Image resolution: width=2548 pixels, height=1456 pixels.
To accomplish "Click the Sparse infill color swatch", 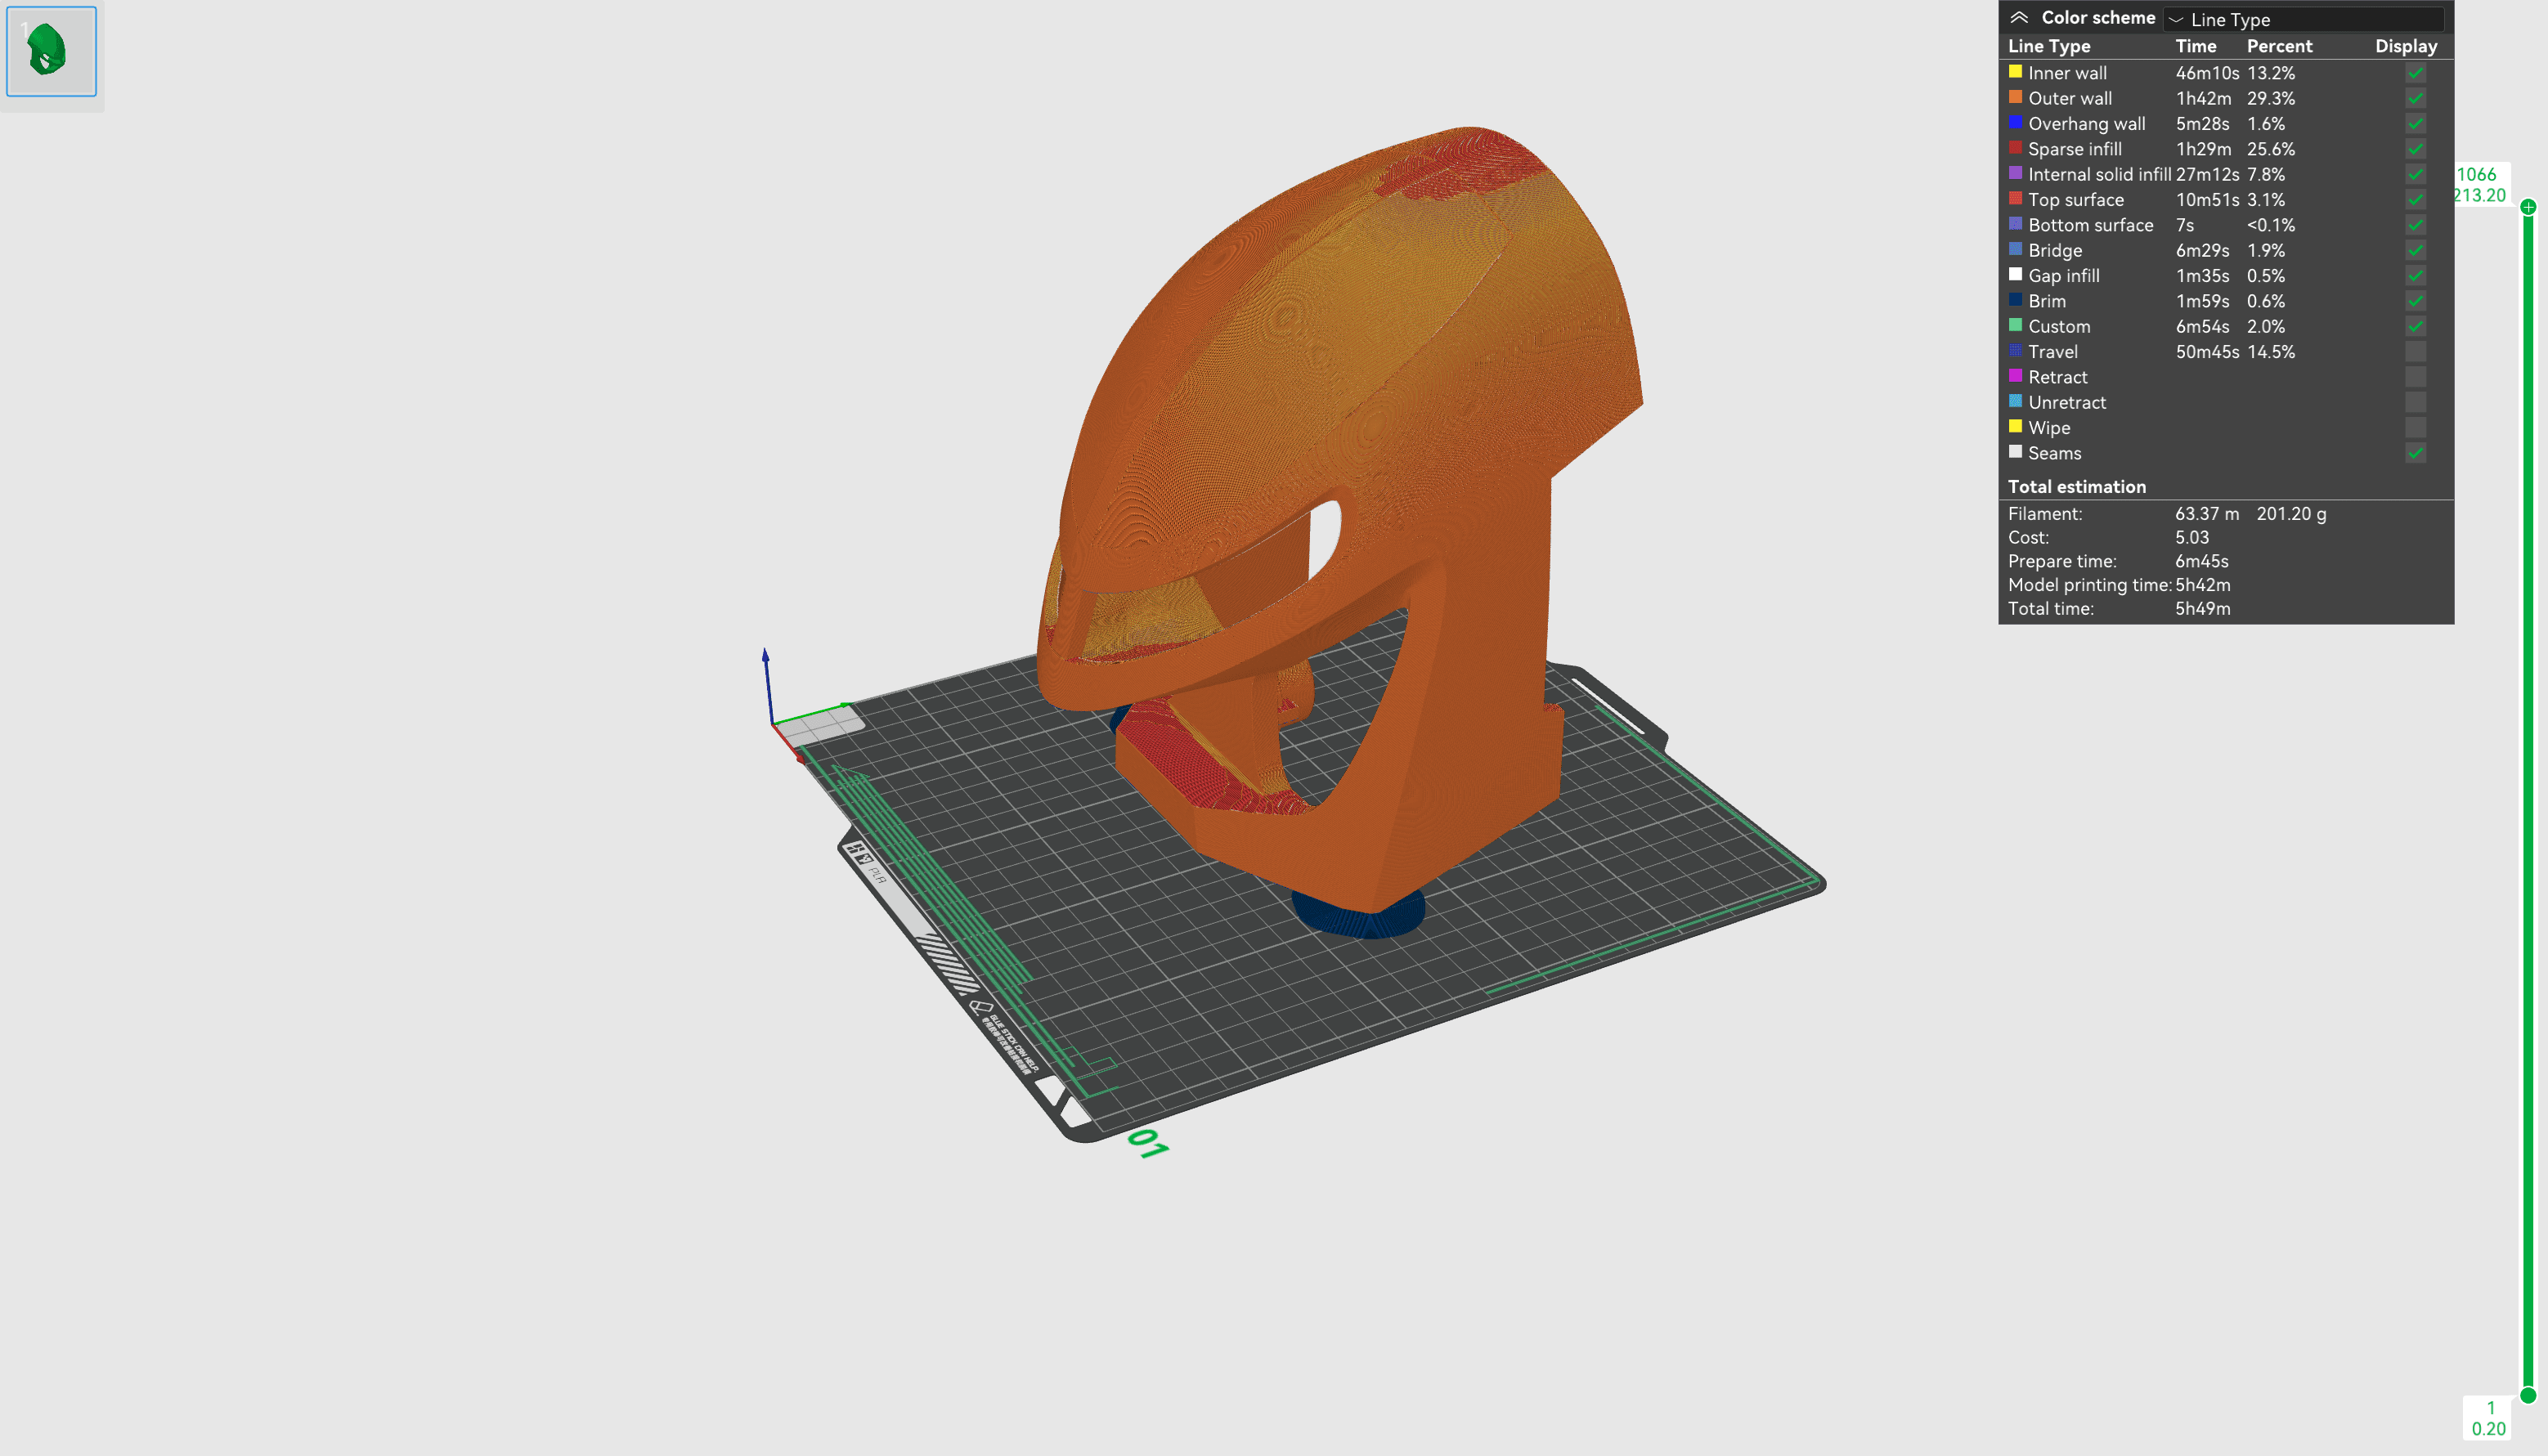I will [x=2015, y=147].
